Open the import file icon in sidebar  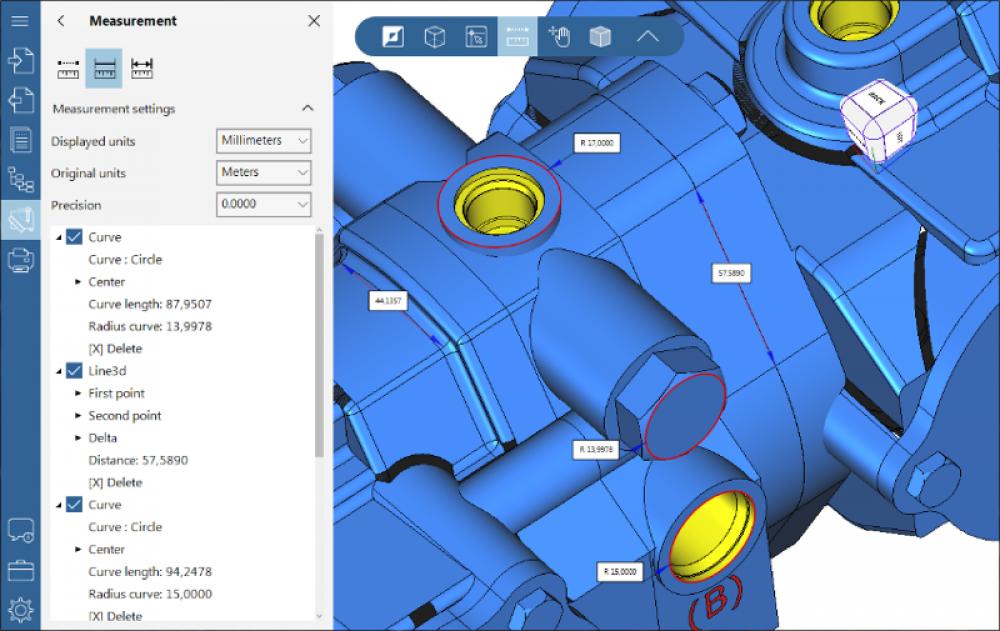[20, 60]
